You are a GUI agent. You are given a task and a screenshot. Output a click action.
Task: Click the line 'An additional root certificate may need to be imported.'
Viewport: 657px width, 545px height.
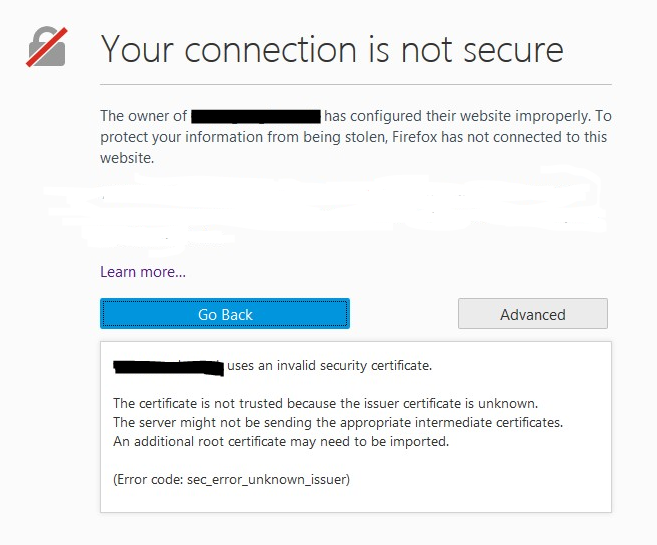[281, 441]
